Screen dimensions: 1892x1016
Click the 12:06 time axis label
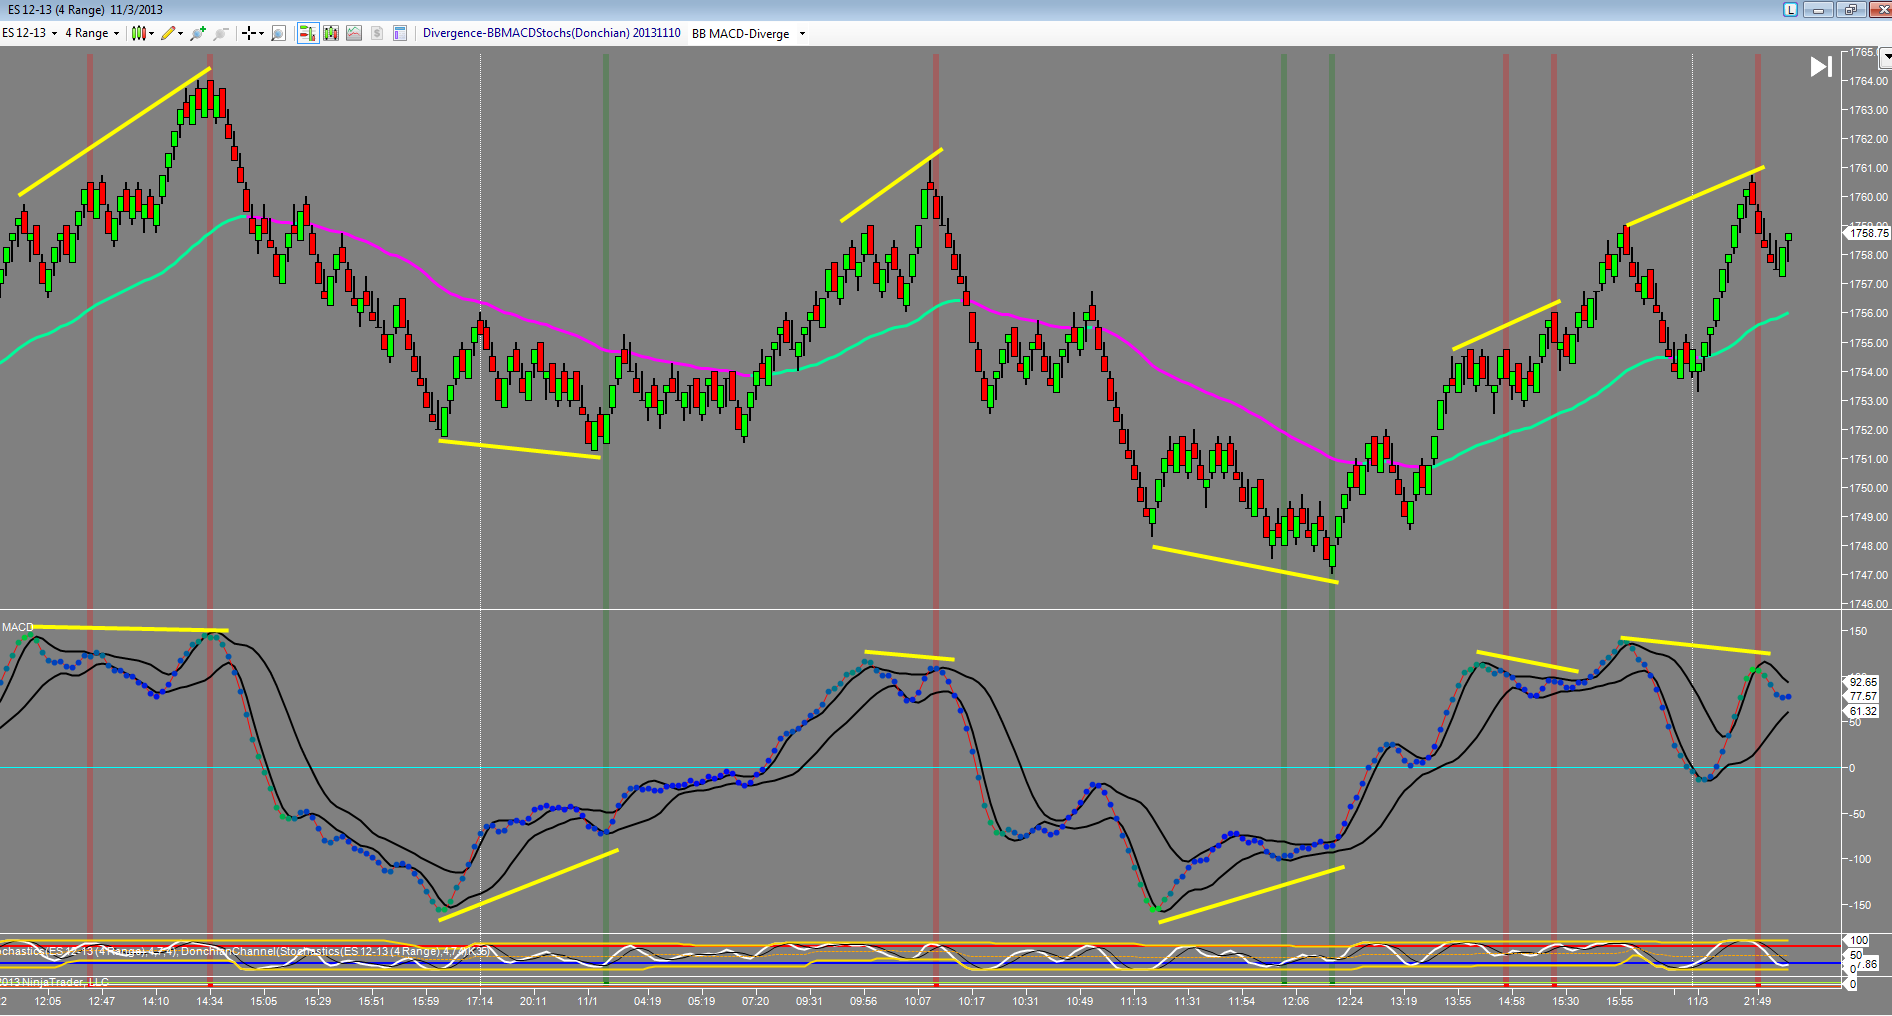[x=1295, y=1001]
